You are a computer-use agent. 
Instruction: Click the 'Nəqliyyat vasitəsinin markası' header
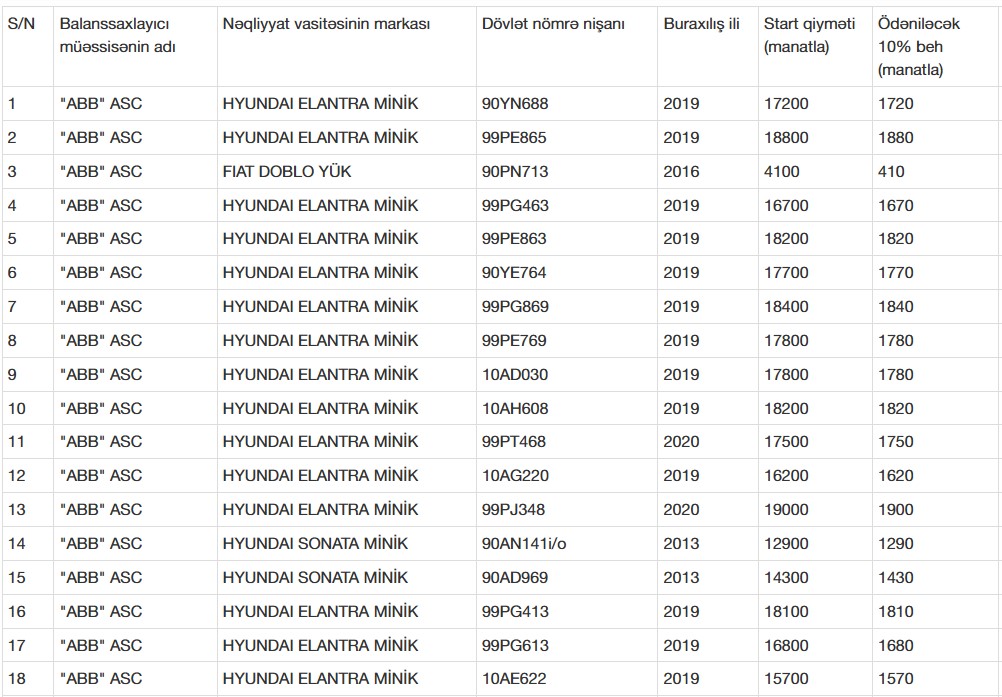326,24
